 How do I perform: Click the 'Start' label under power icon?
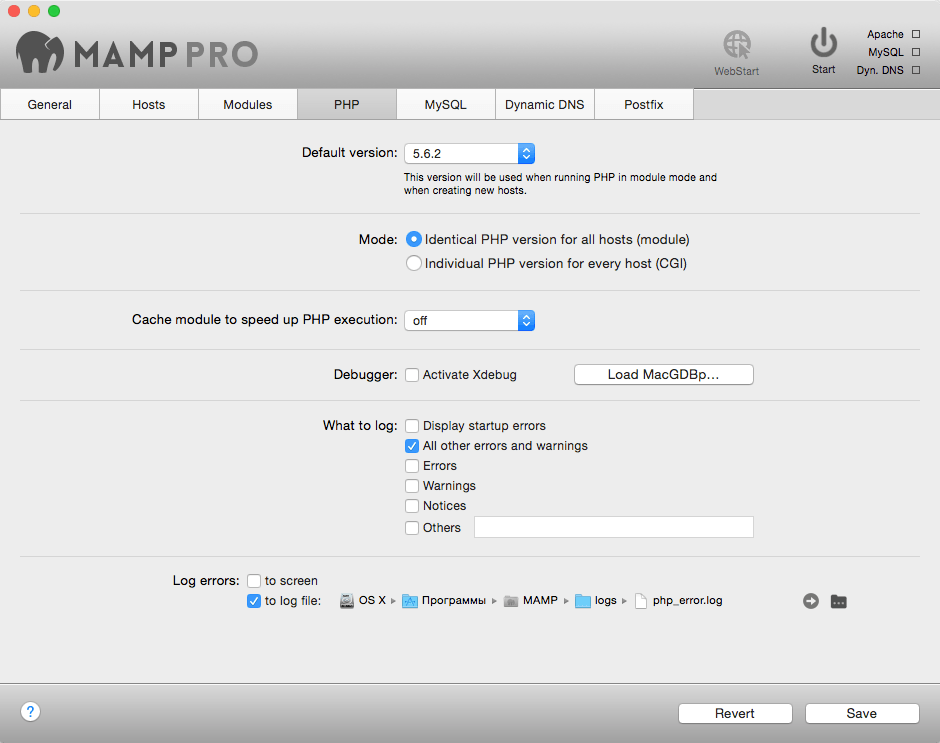coord(824,70)
